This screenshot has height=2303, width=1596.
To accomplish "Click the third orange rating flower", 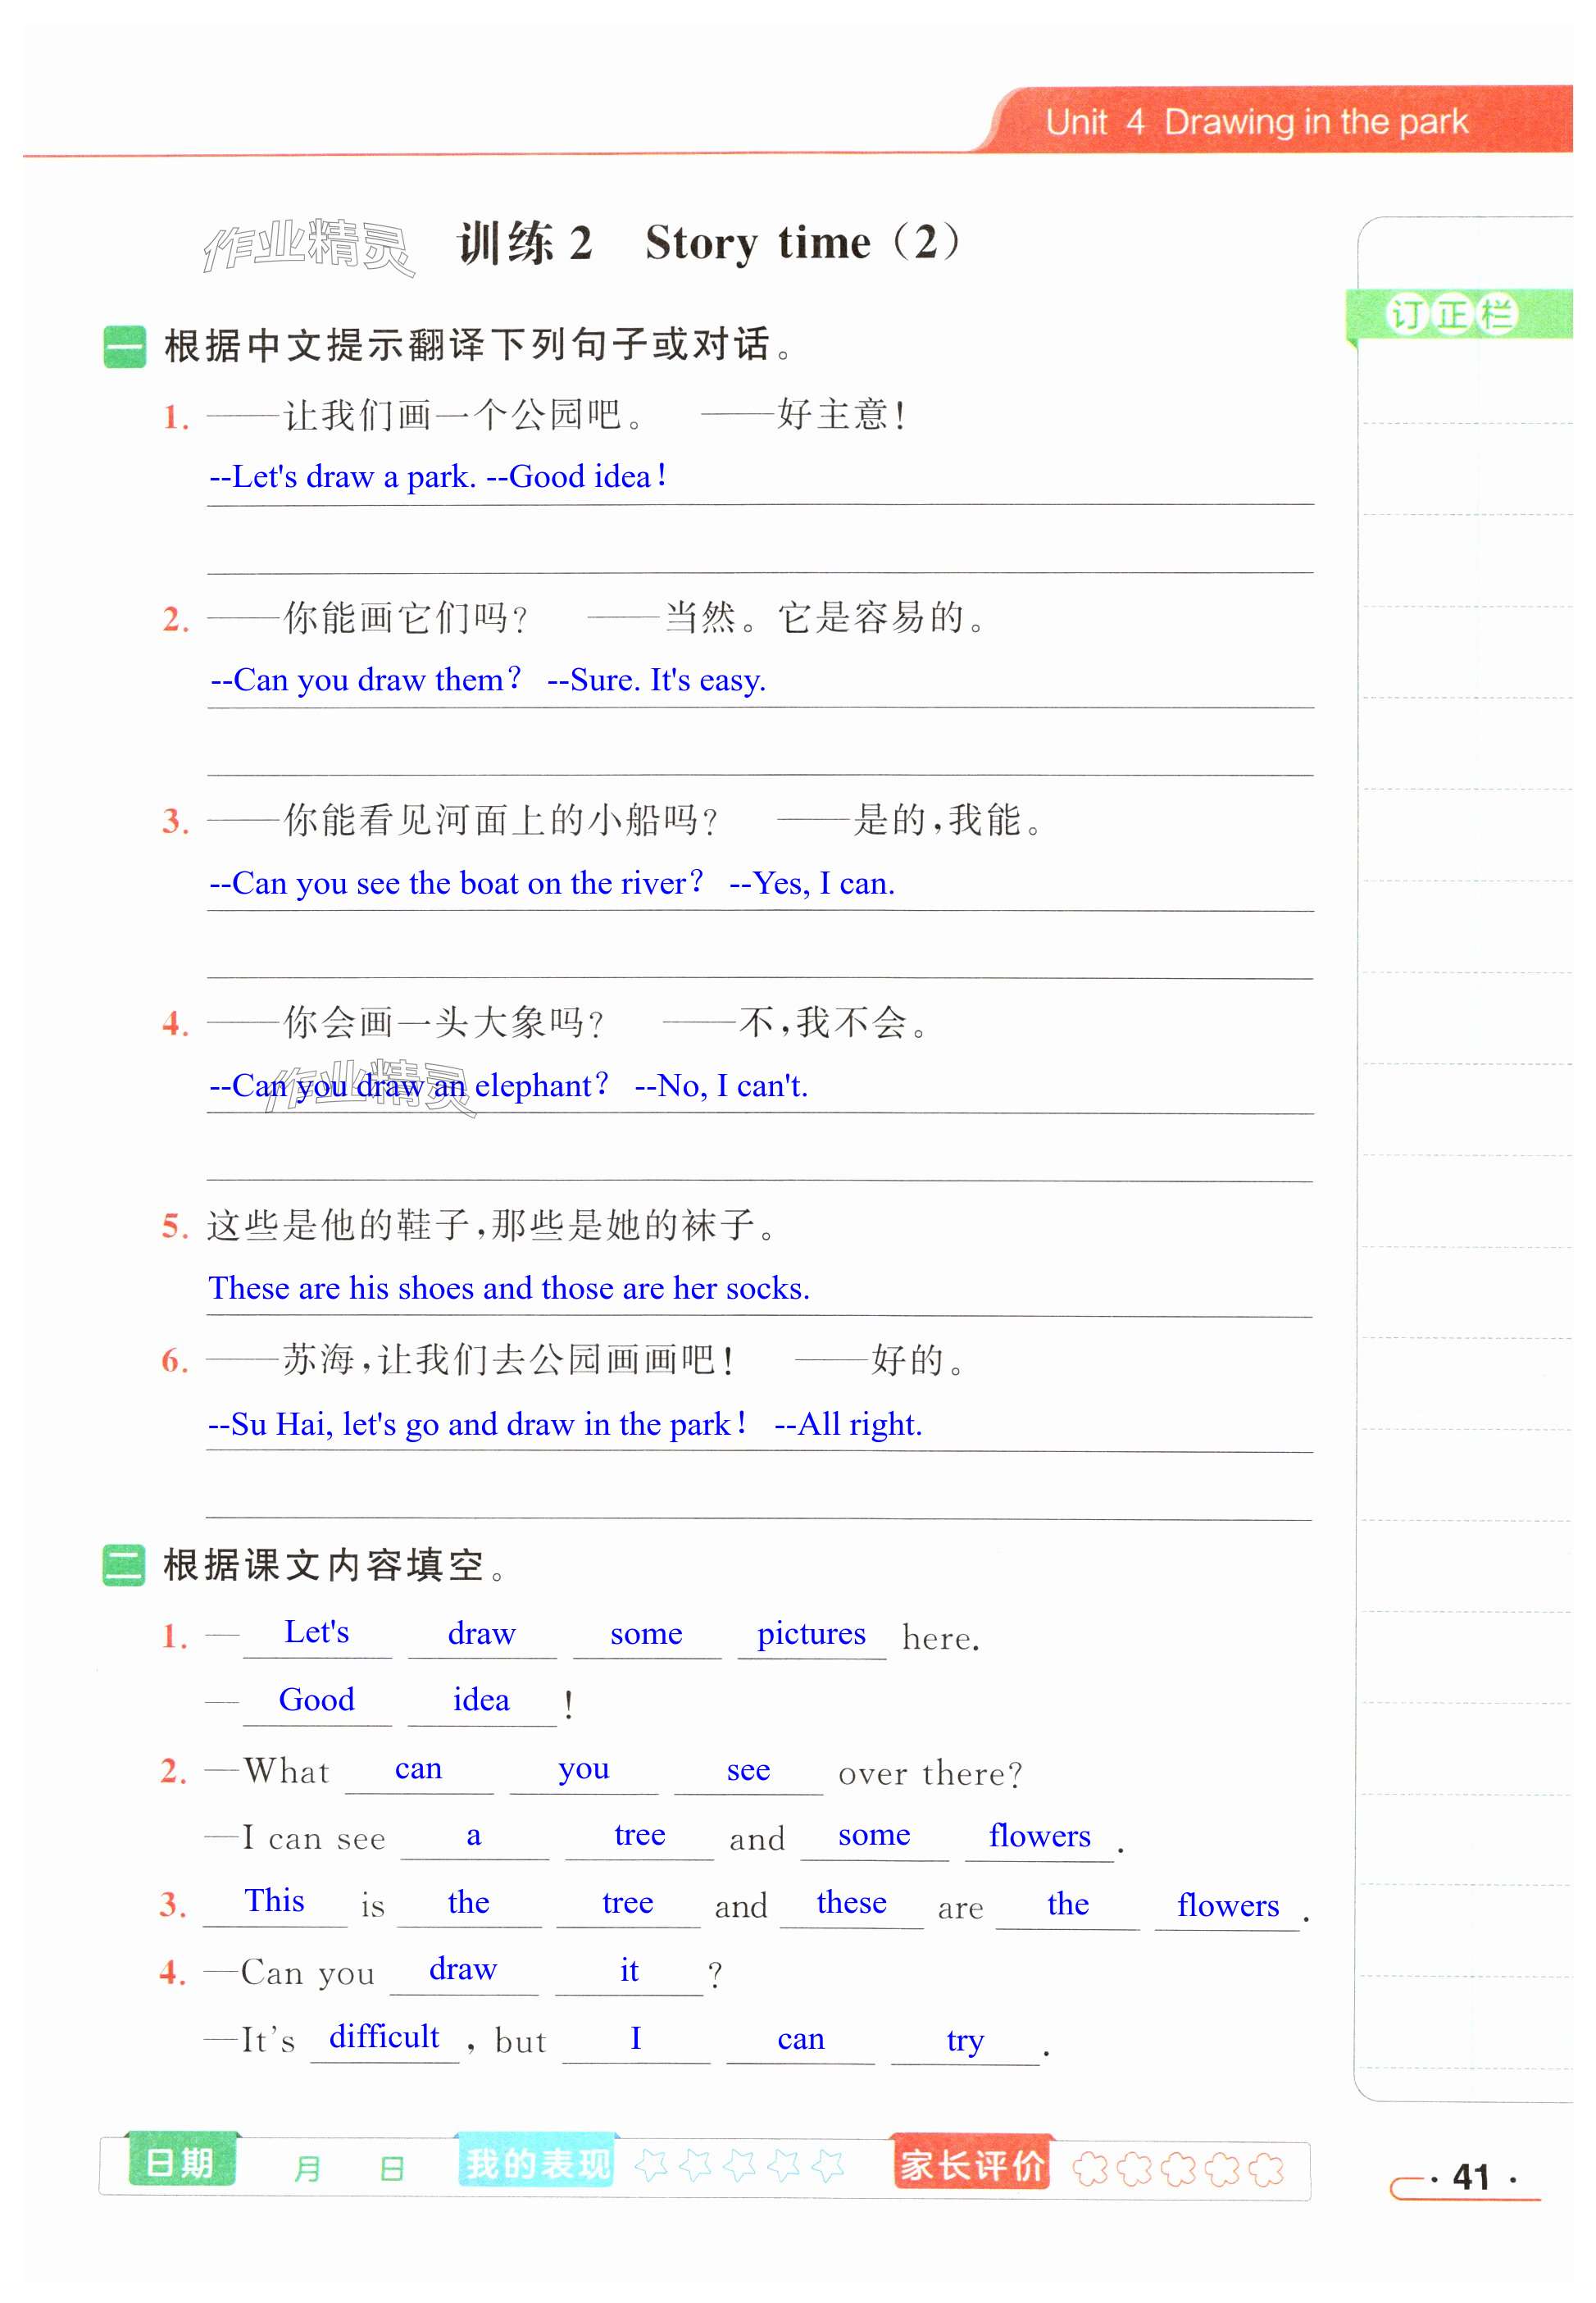I will (x=1179, y=2168).
